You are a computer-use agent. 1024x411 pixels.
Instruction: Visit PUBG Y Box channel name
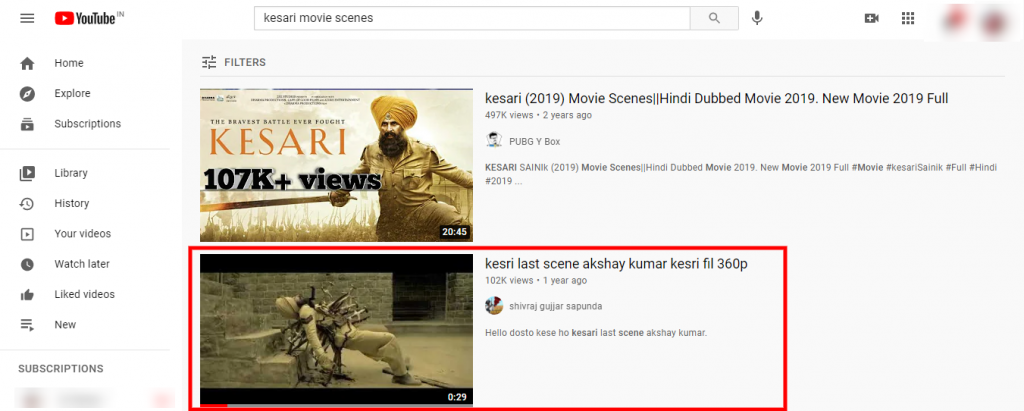534,141
